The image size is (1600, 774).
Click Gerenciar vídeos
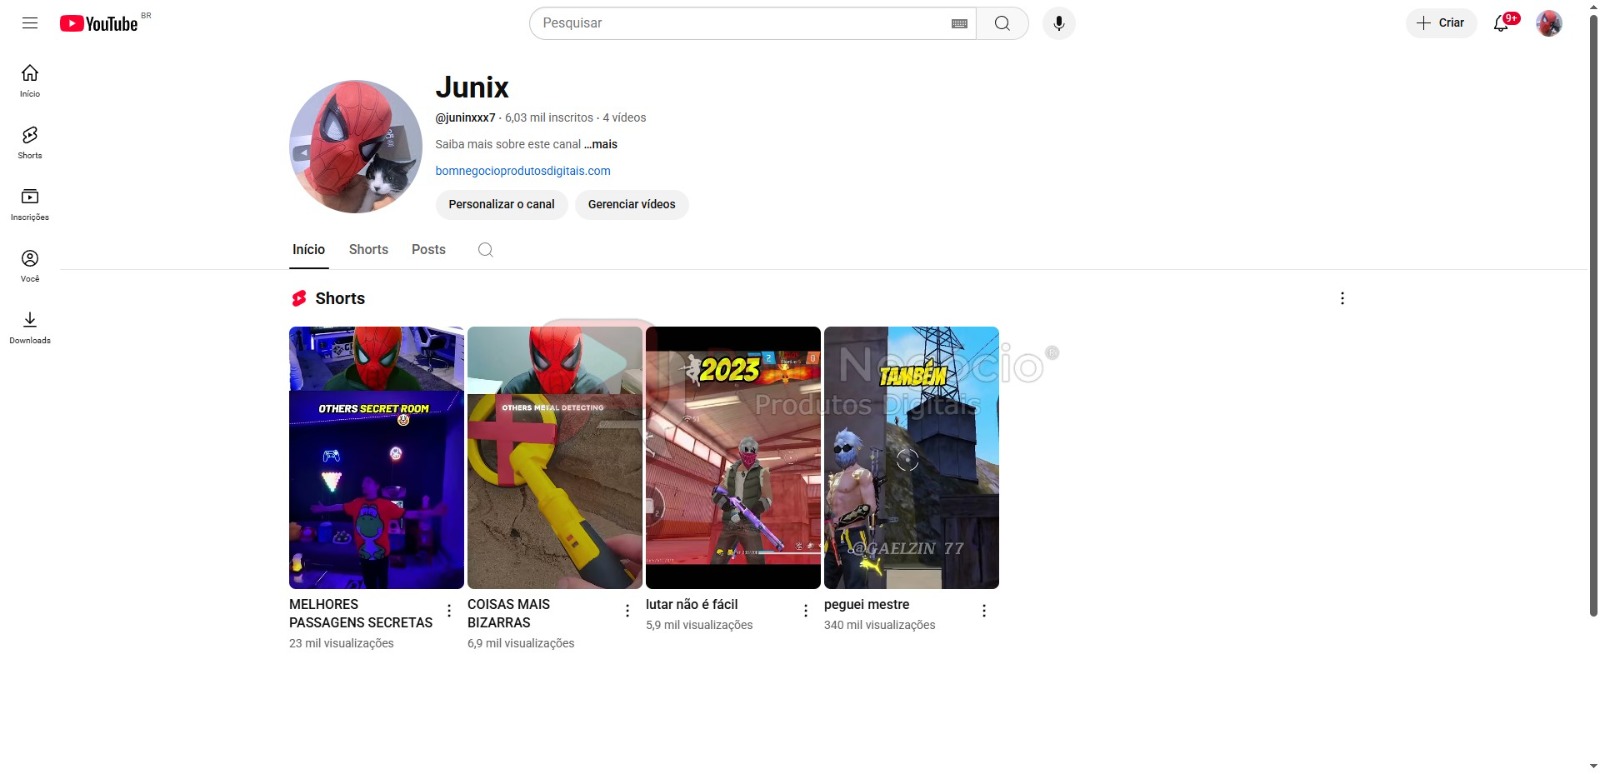pos(631,204)
